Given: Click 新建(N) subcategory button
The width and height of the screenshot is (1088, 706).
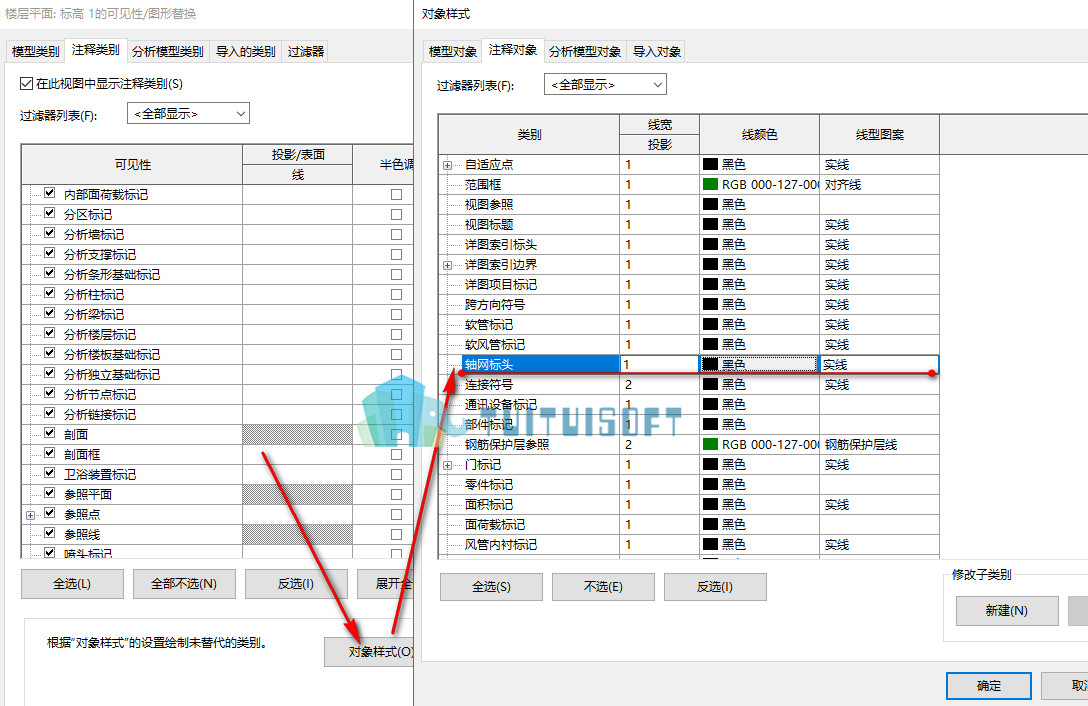Looking at the screenshot, I should click(x=1007, y=610).
